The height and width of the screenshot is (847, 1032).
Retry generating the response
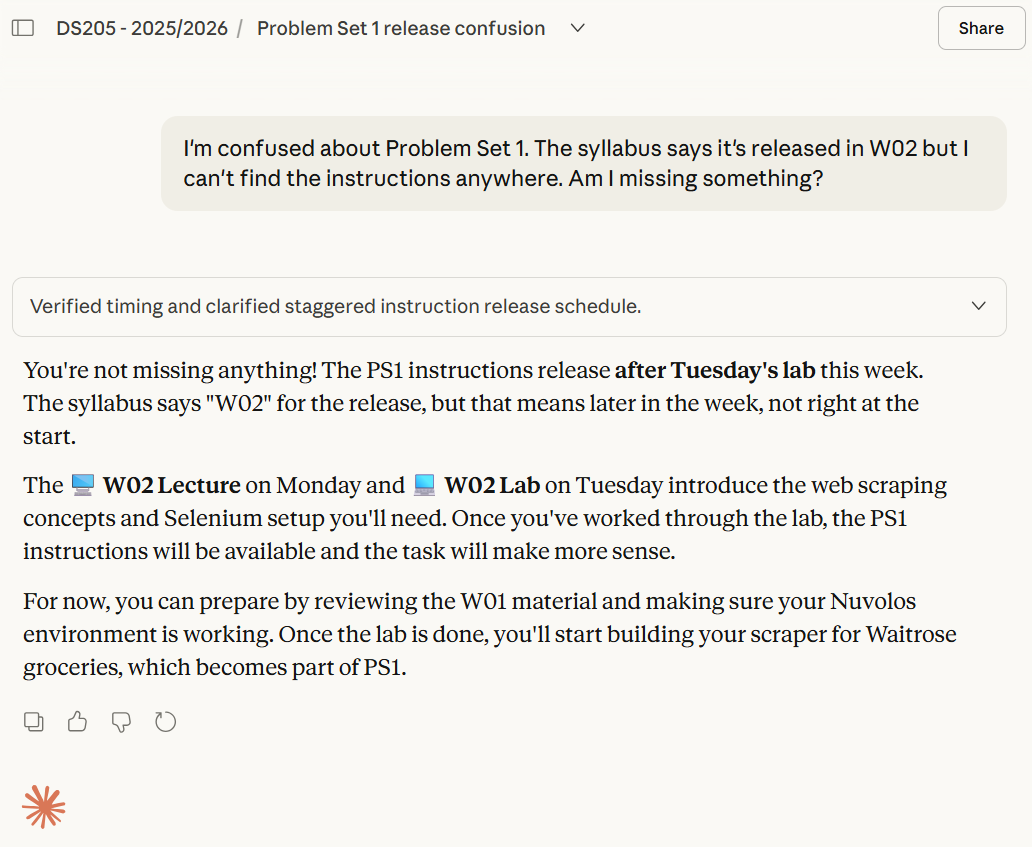pyautogui.click(x=165, y=721)
